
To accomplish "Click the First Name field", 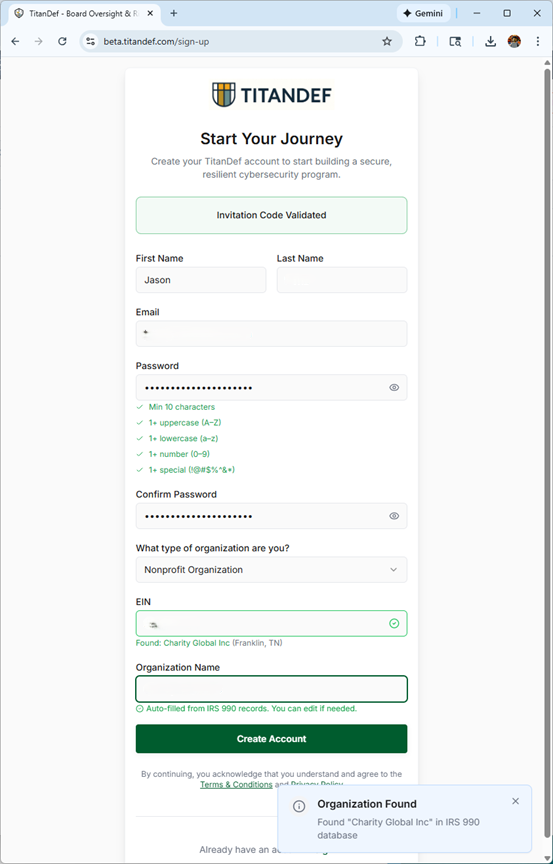I will tap(201, 280).
